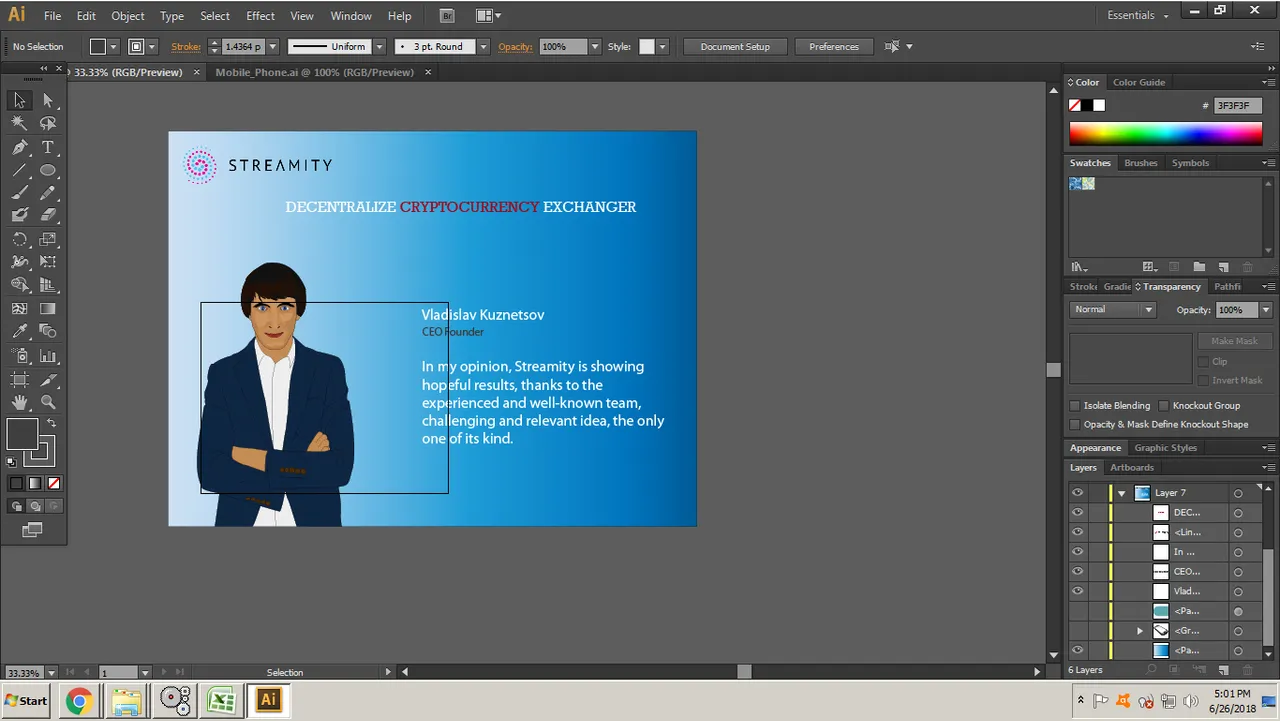Viewport: 1280px width, 721px height.
Task: Select the Ellipse tool
Action: coord(47,170)
